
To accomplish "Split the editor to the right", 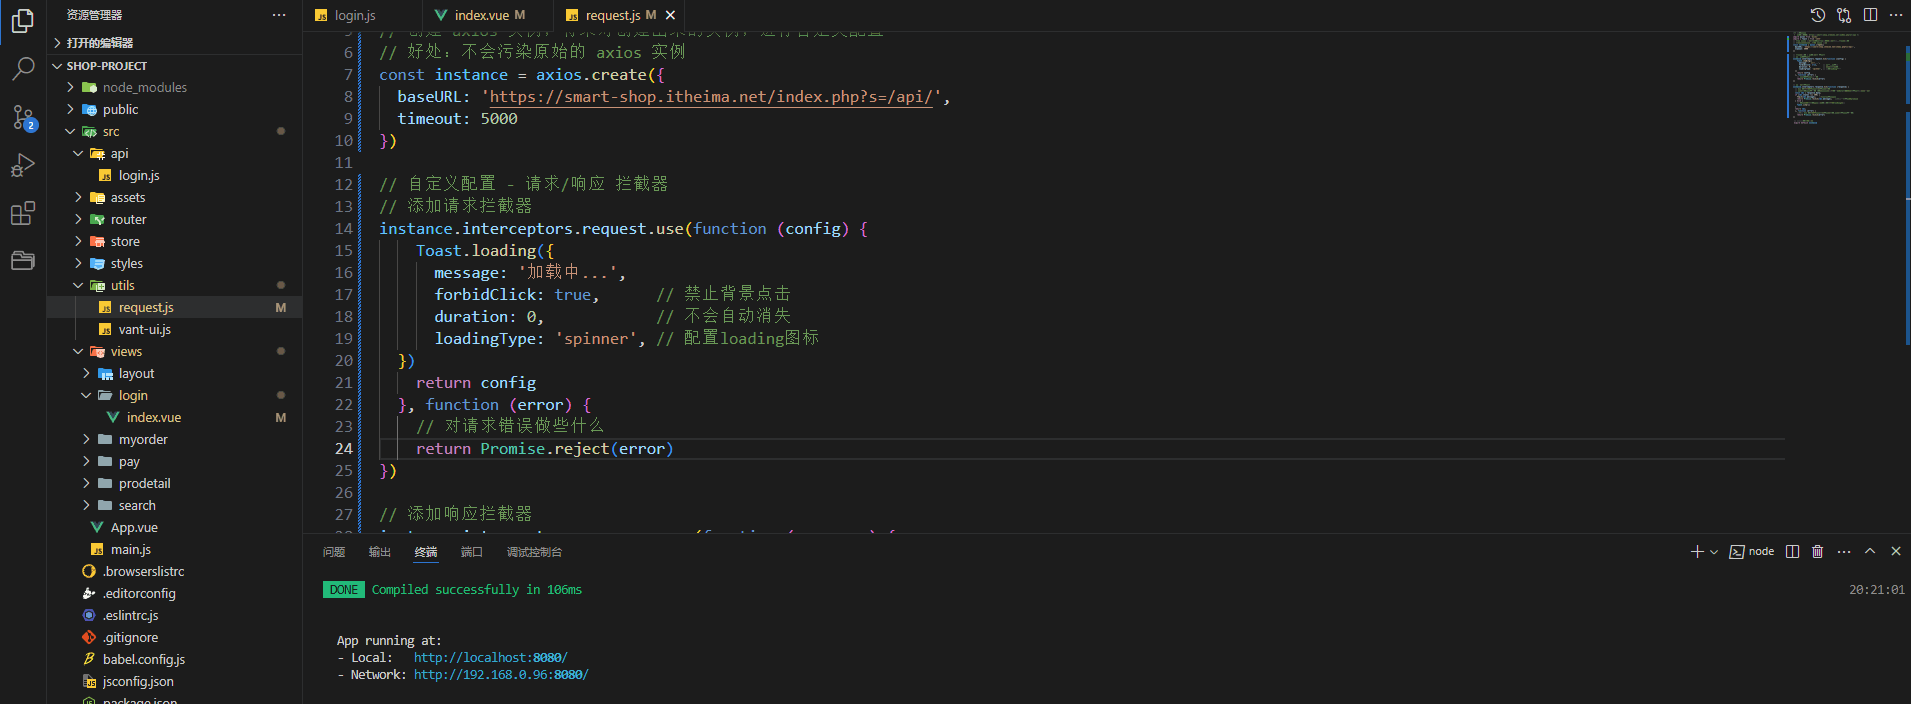I will coord(1870,15).
